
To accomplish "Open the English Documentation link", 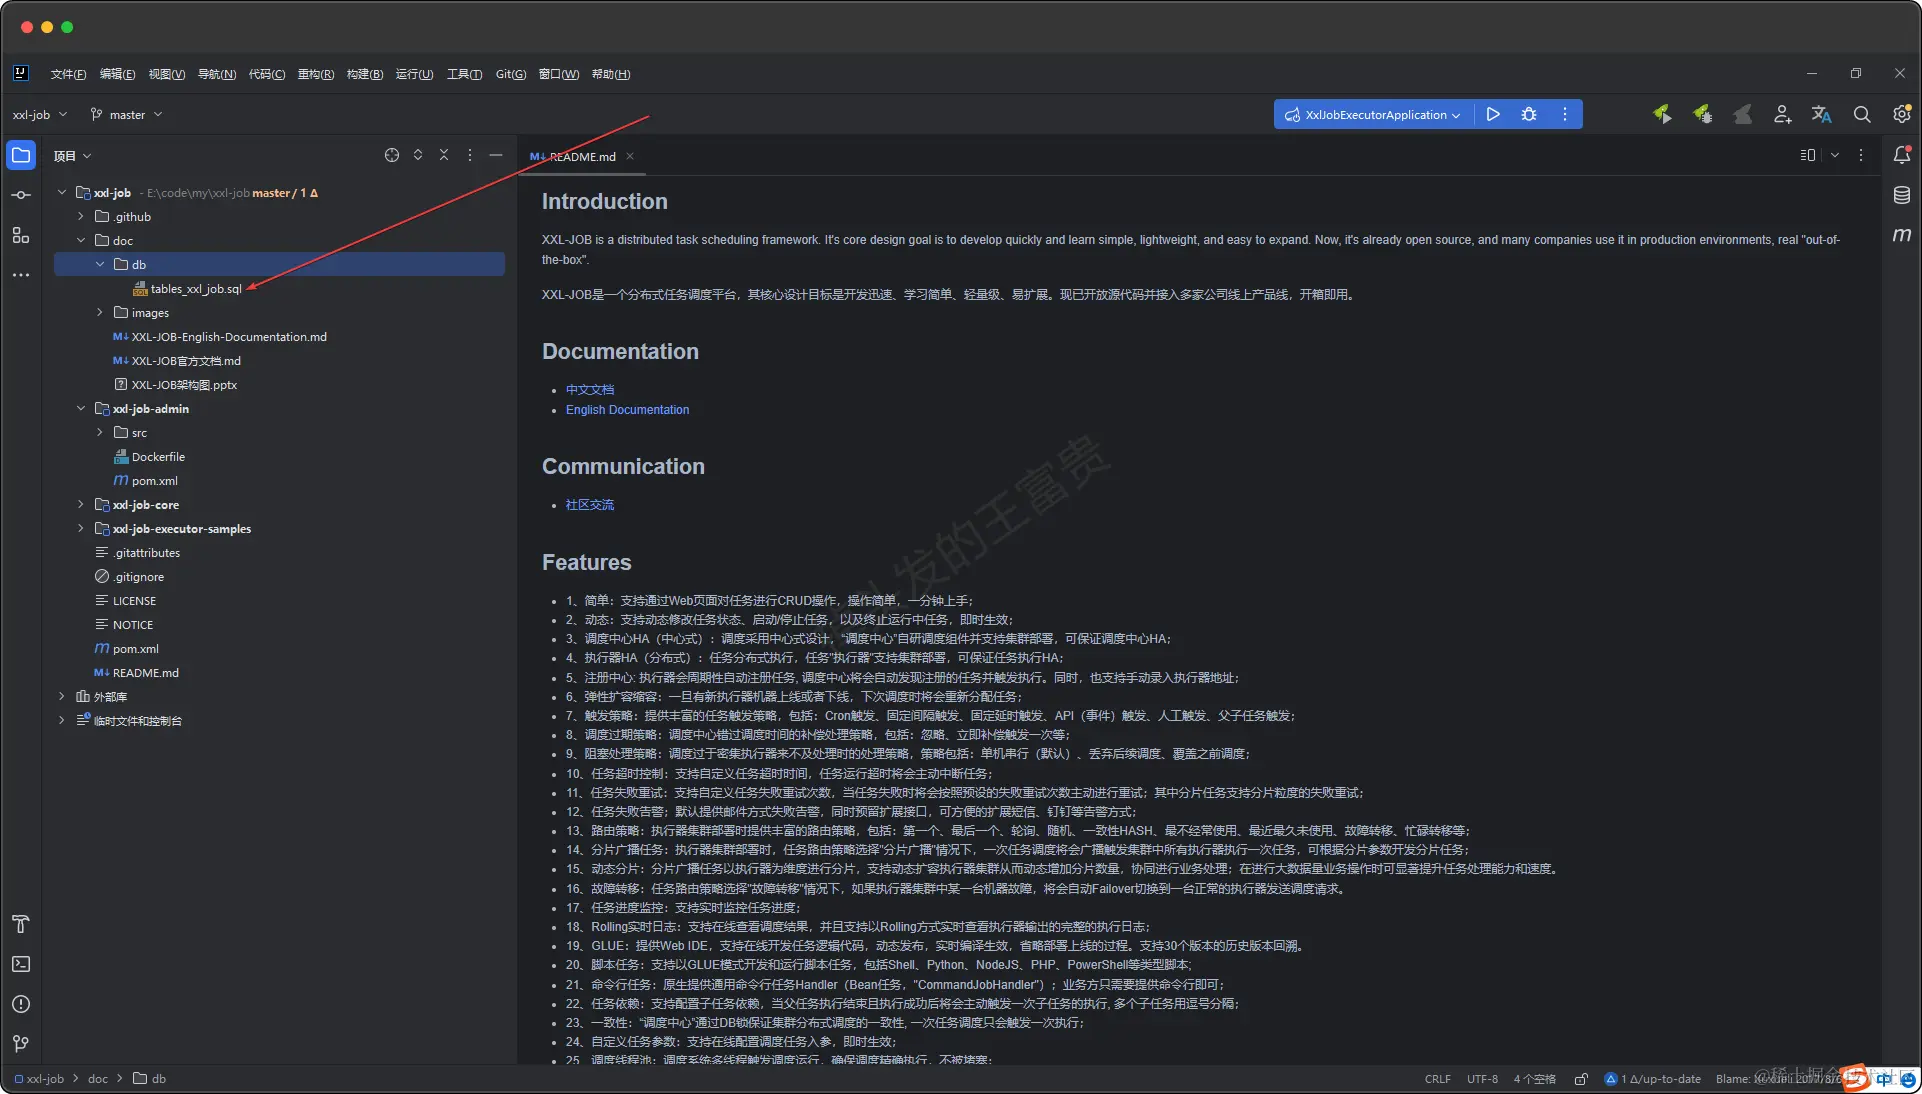I will (x=627, y=410).
